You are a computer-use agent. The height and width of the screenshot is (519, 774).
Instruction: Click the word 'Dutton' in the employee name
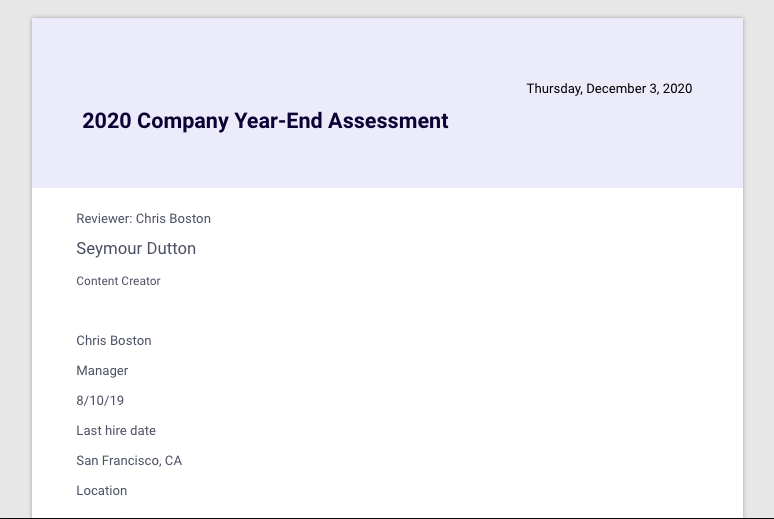tap(170, 249)
